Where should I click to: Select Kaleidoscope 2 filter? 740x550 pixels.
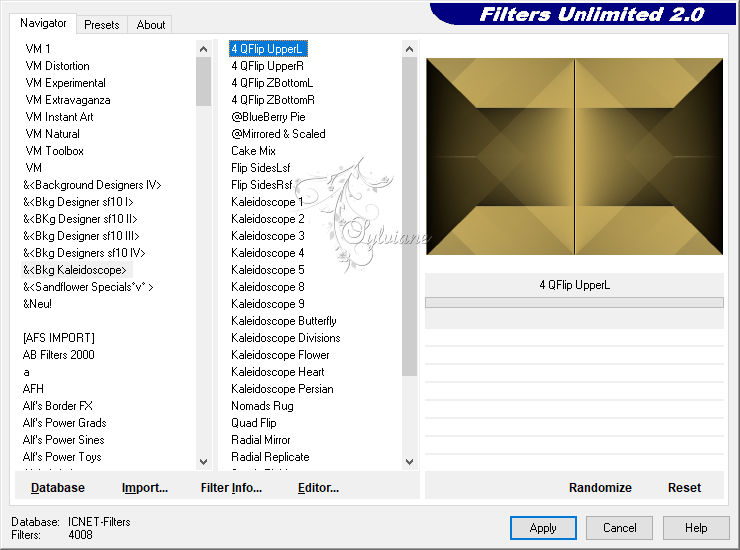[268, 219]
